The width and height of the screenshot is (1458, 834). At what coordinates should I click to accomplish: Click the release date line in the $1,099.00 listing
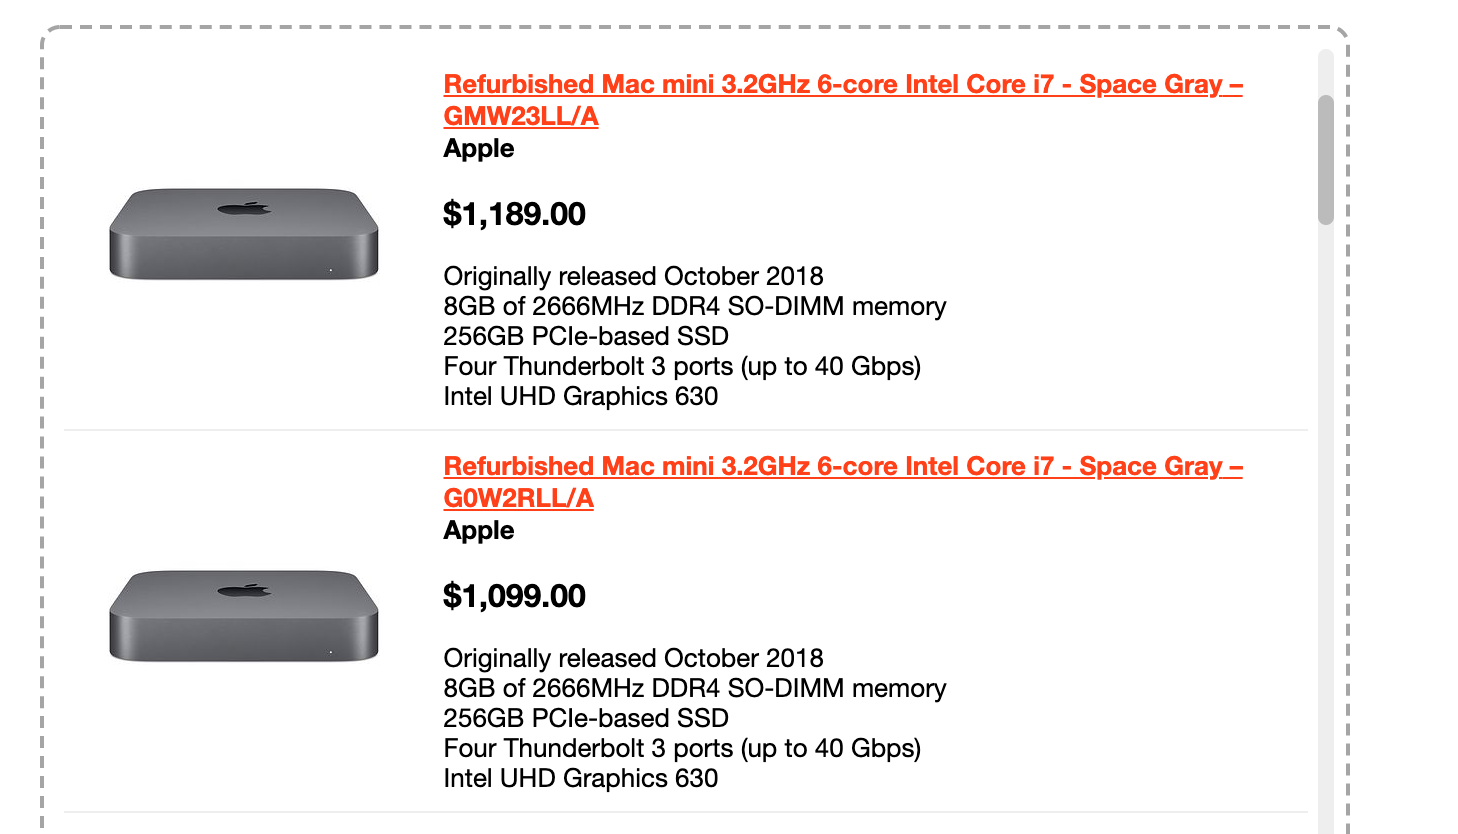[633, 658]
